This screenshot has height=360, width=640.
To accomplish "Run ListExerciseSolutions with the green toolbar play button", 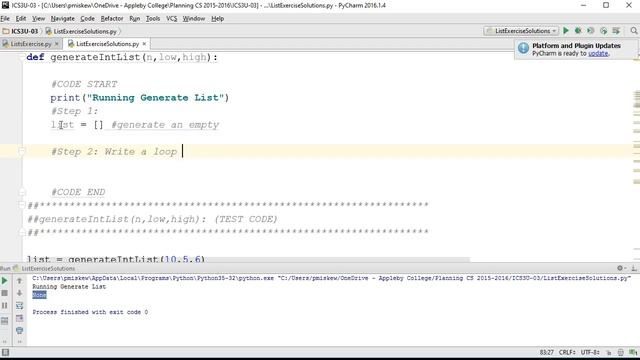I will click(x=566, y=31).
